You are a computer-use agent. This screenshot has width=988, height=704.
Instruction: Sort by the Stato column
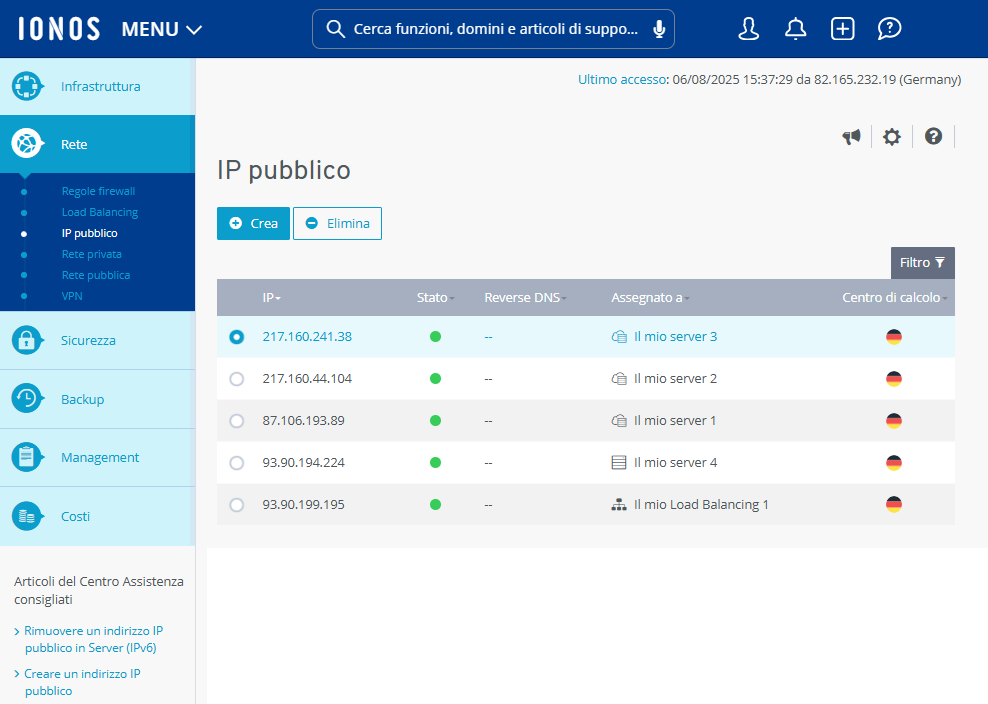click(x=435, y=297)
